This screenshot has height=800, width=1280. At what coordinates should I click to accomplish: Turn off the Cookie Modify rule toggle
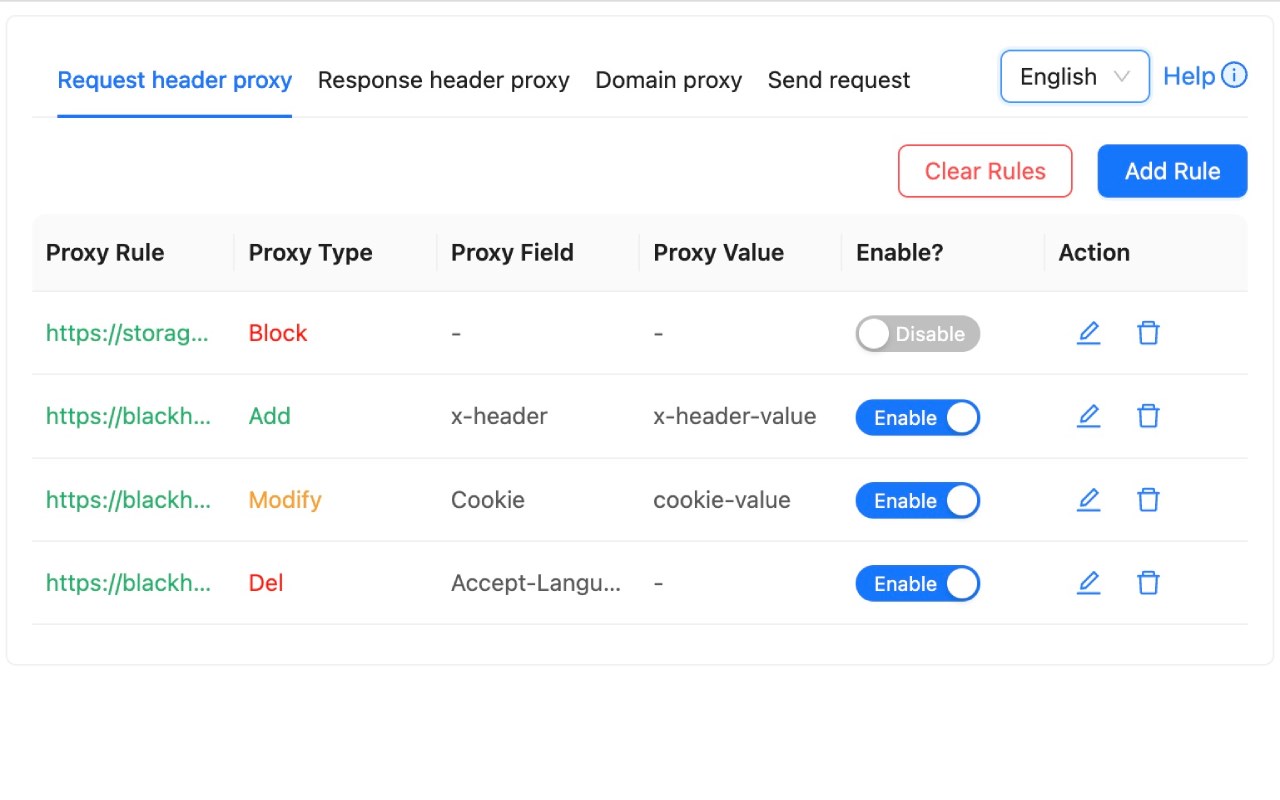917,501
